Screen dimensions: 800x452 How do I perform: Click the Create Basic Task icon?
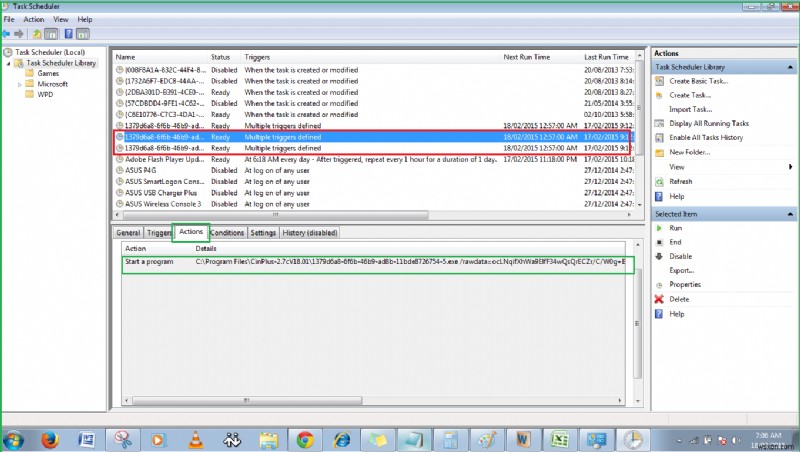(x=659, y=81)
